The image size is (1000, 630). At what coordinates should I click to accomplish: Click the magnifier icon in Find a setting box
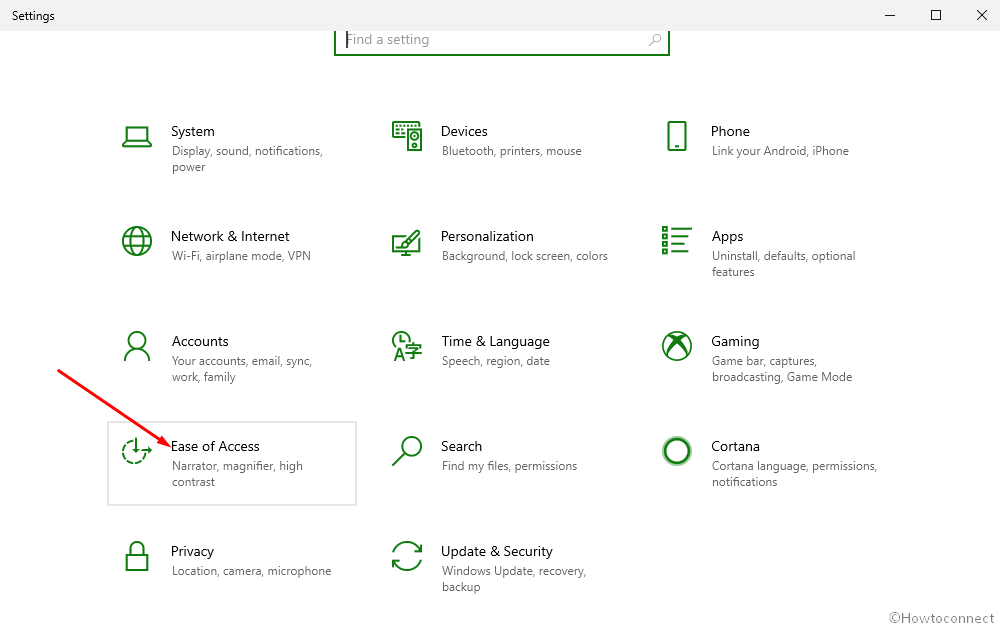(654, 40)
